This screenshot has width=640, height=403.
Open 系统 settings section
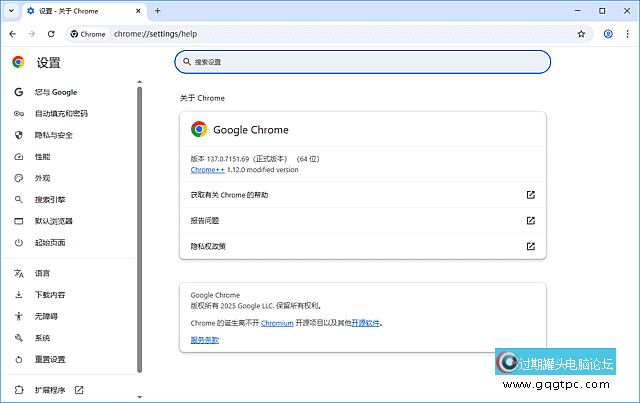42,338
